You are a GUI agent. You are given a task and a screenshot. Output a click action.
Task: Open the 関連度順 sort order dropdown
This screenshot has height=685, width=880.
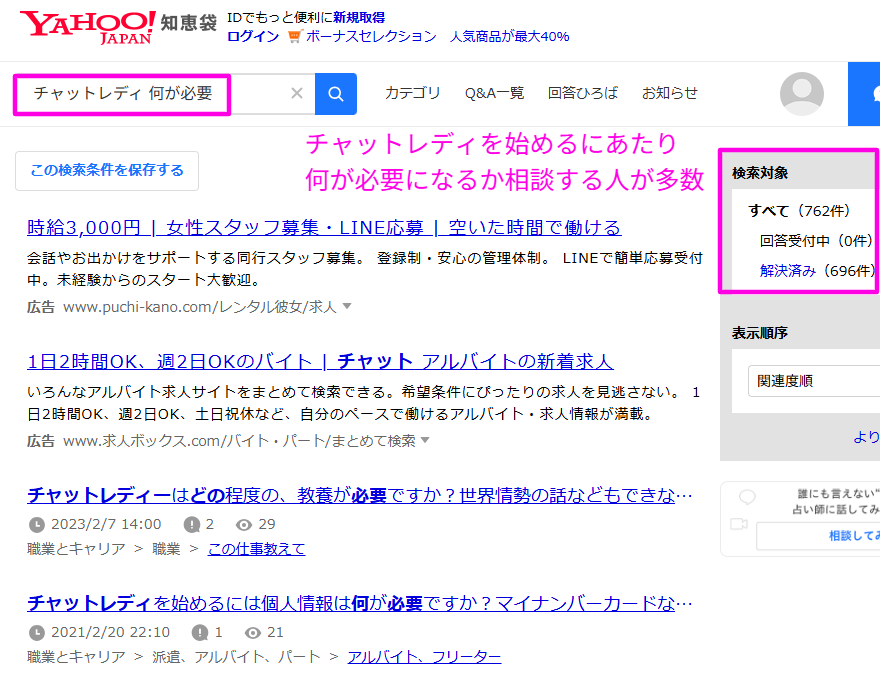pos(814,381)
